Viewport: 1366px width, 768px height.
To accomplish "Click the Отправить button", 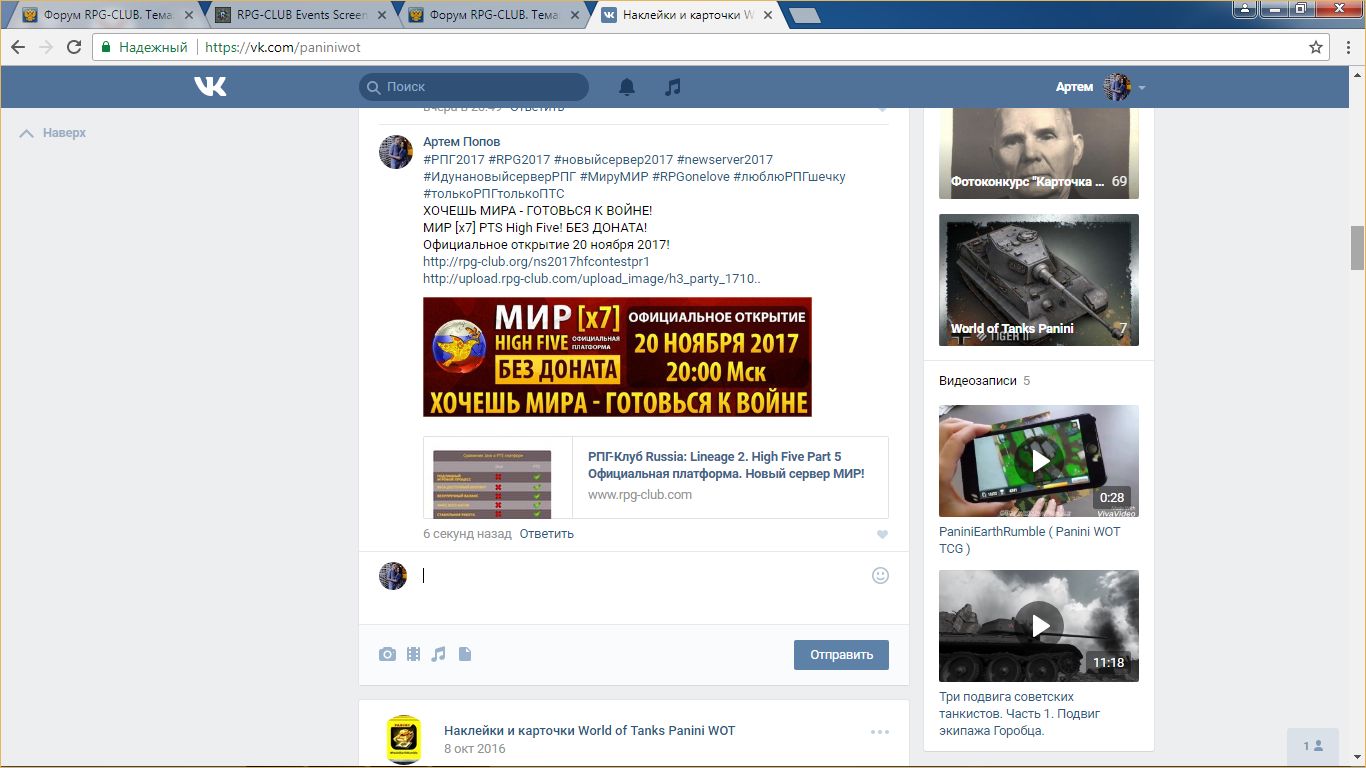I will [x=841, y=655].
